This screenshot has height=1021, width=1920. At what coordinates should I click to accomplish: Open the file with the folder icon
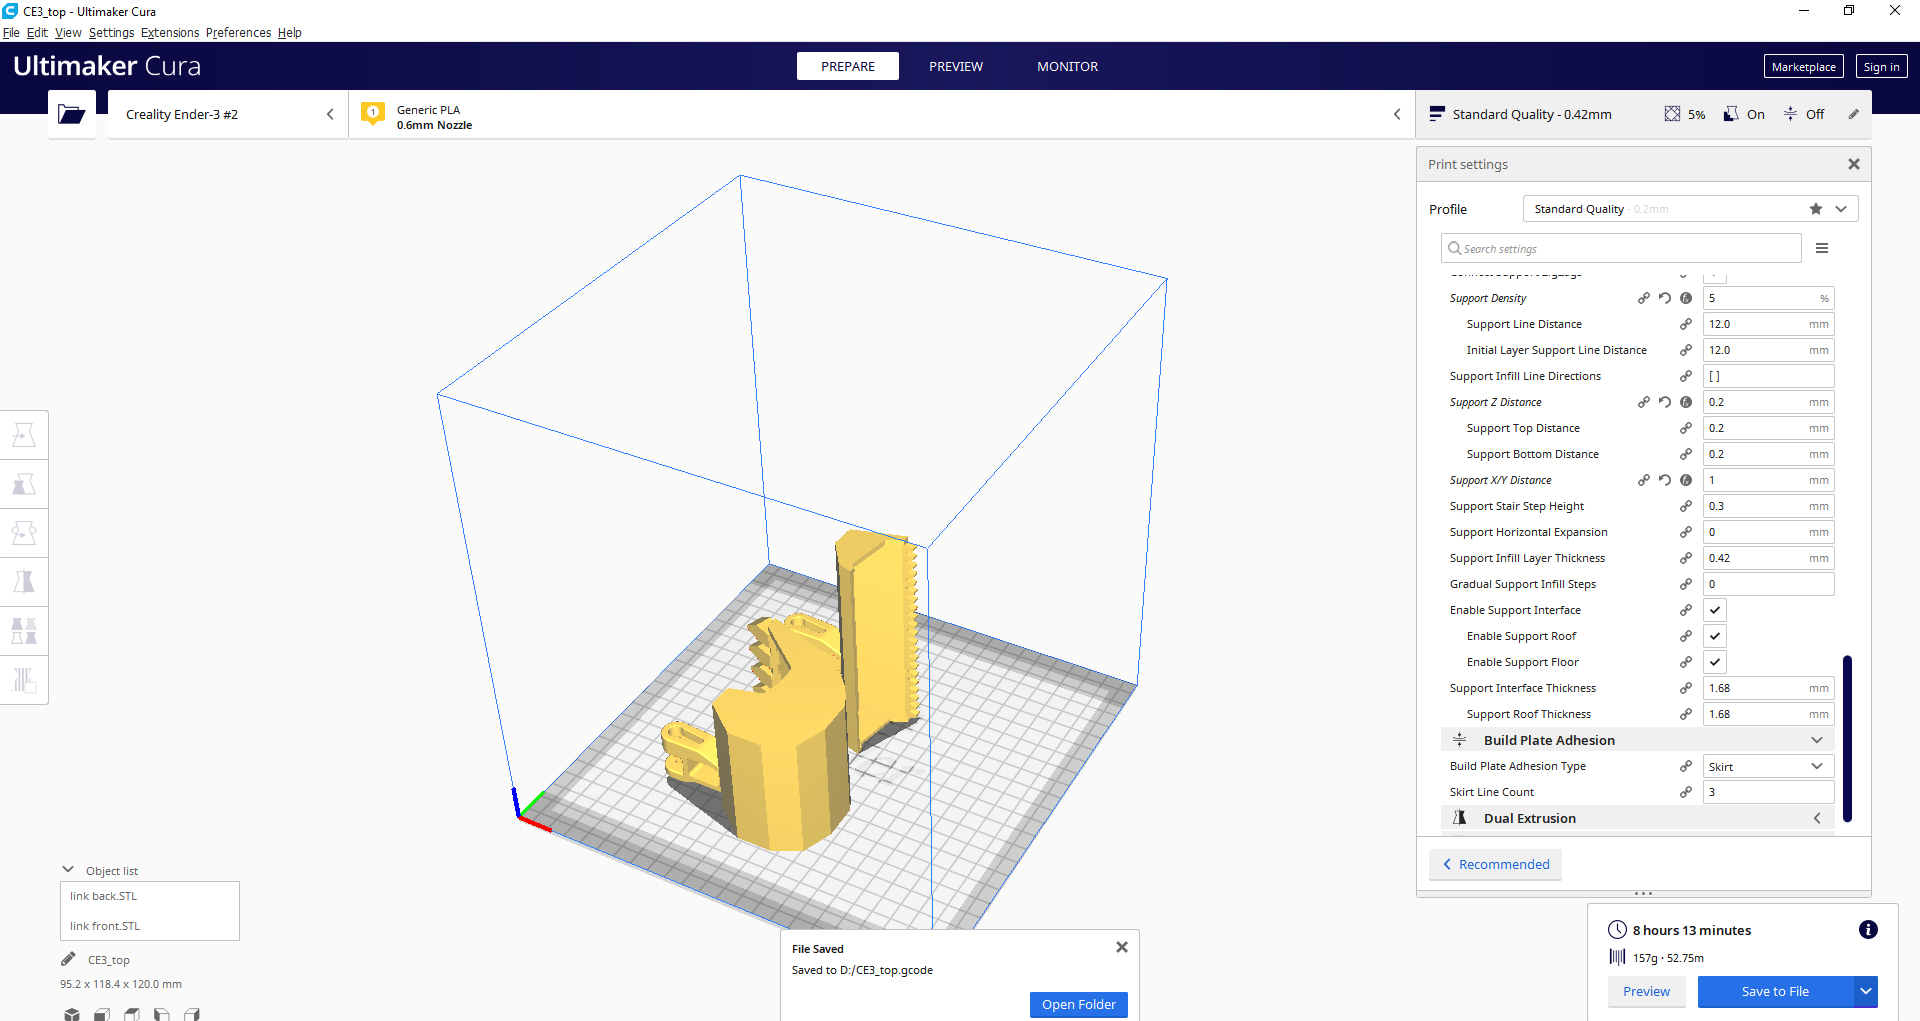(71, 114)
